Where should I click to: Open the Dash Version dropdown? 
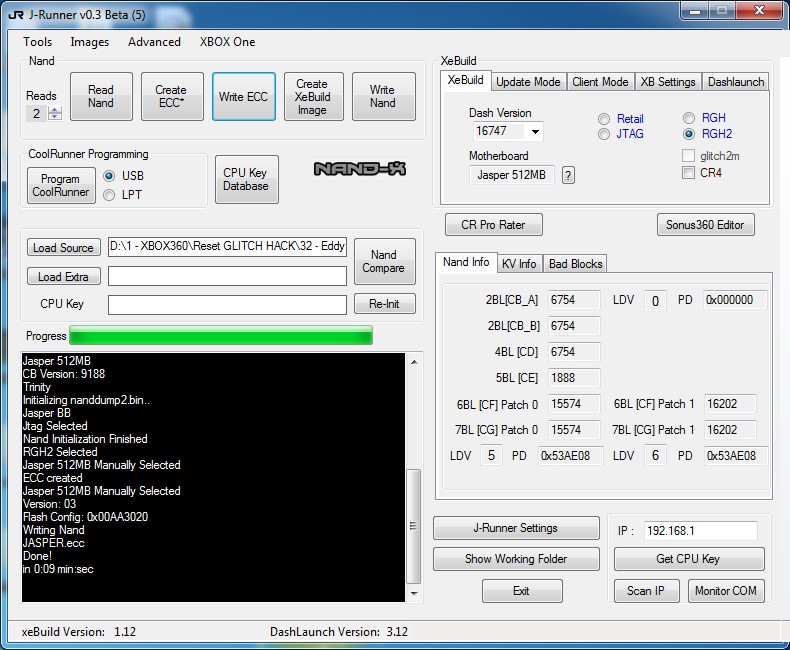[x=535, y=132]
